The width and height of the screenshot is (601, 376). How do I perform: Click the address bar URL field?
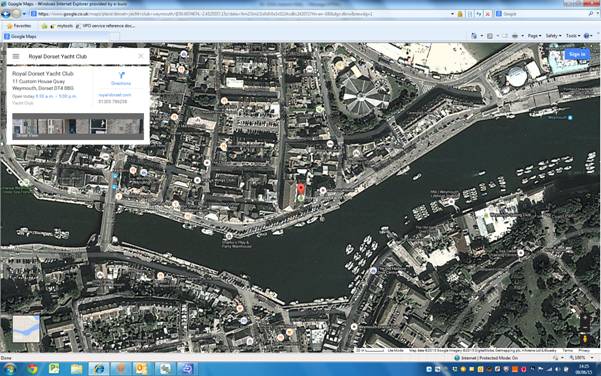[241, 14]
